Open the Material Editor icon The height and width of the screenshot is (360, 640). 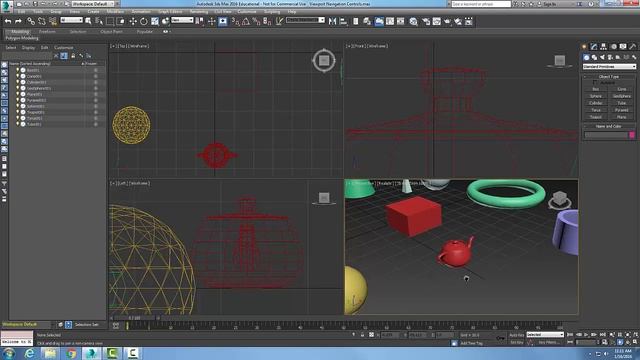click(413, 21)
